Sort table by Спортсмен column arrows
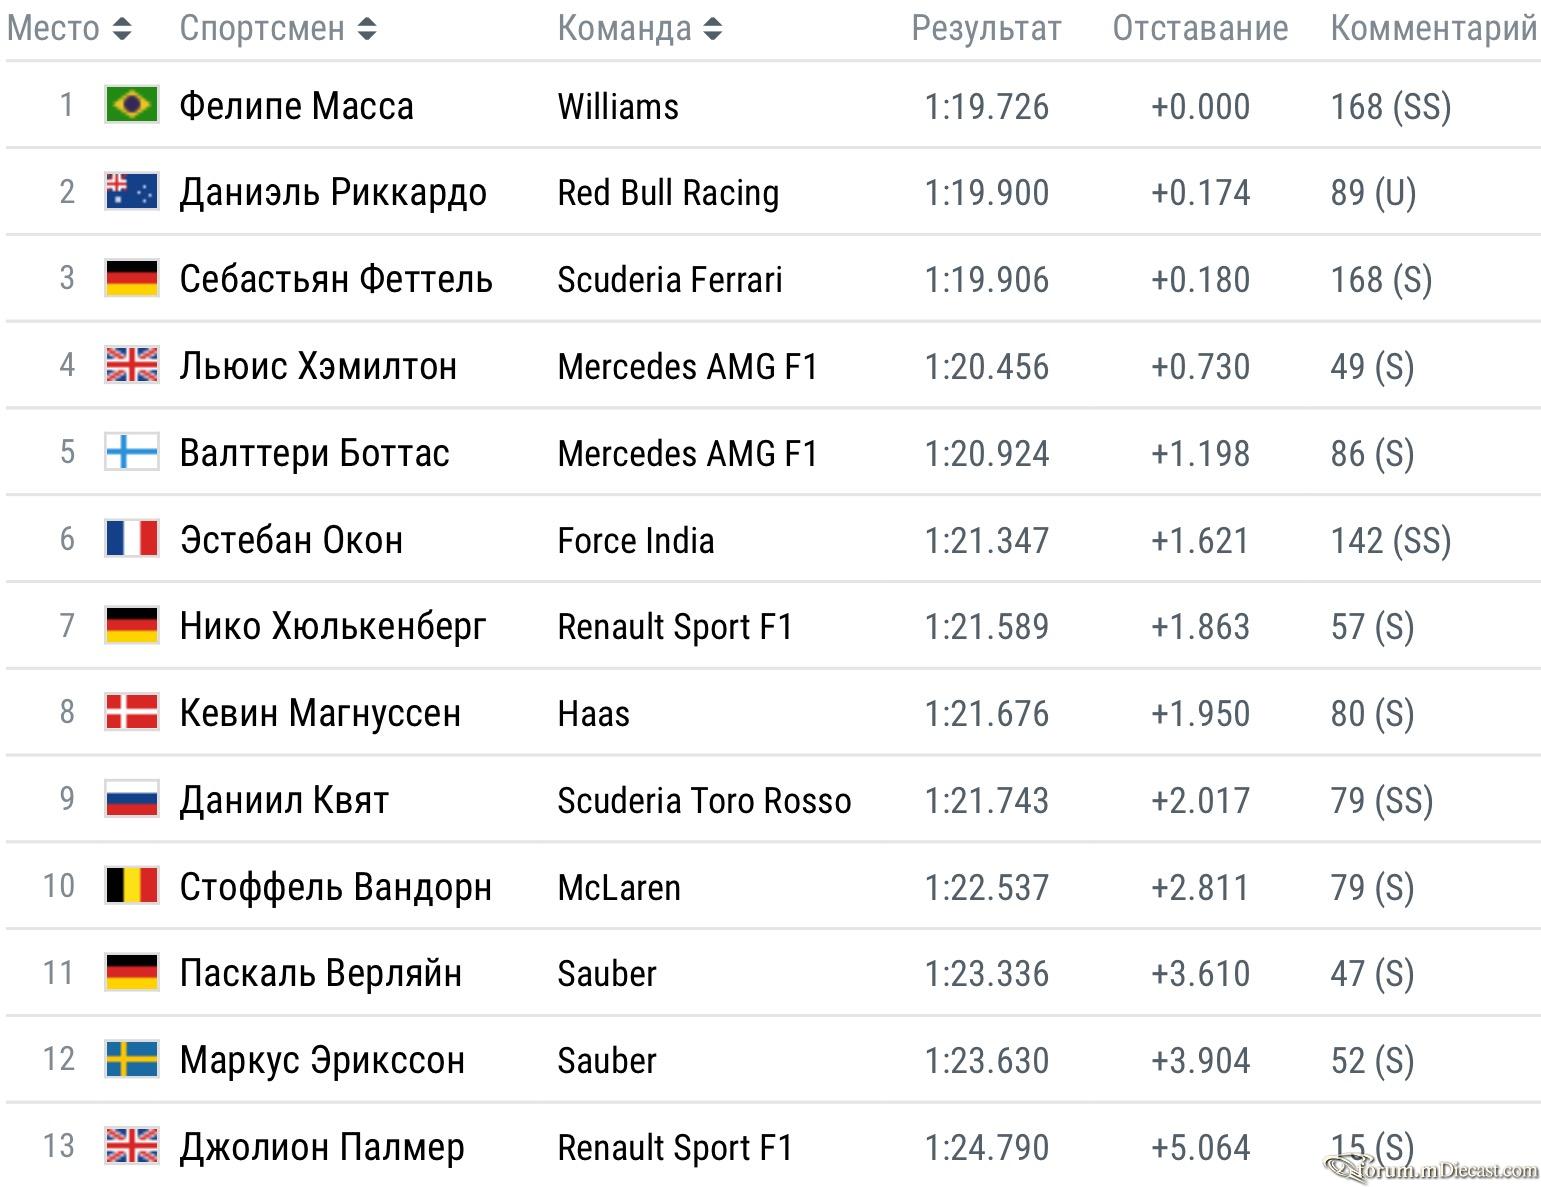 [367, 29]
